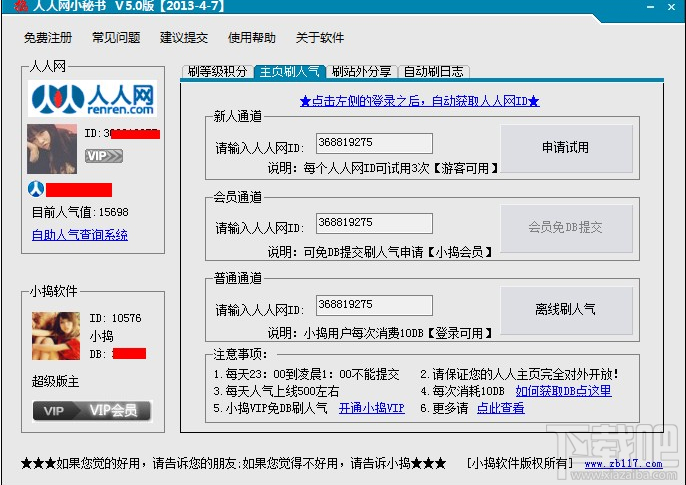Viewport: 686px width, 485px height.
Task: Click the renren.com logo banner
Action: tap(92, 98)
